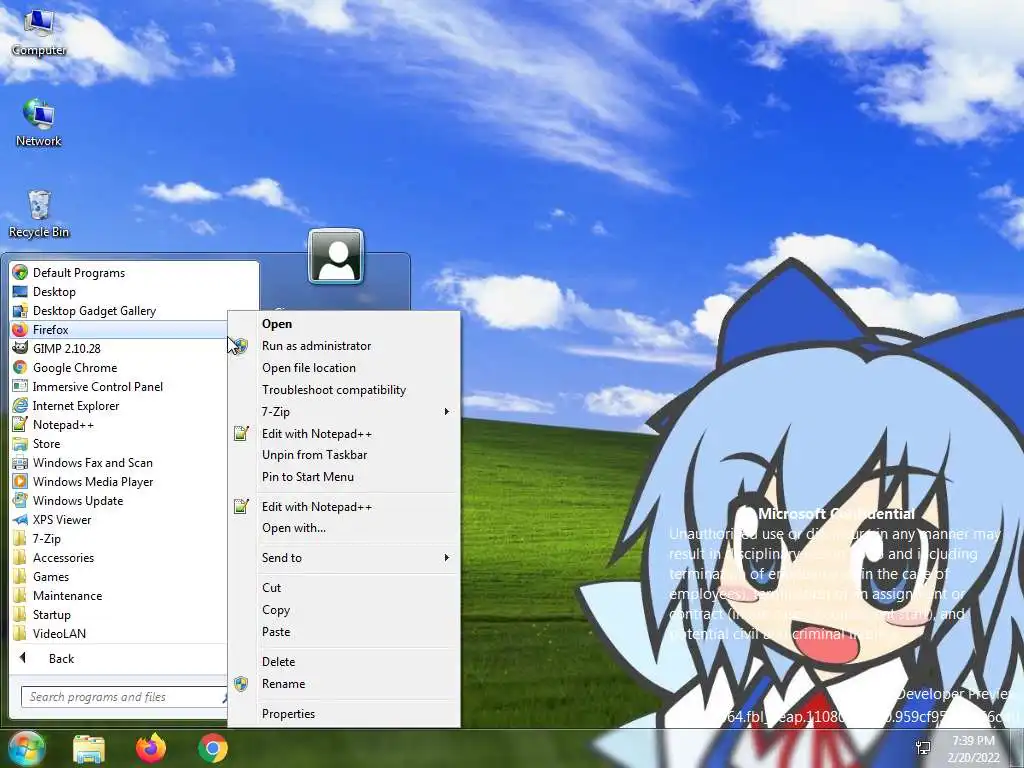The height and width of the screenshot is (768, 1024).
Task: Expand the Startup folder
Action: tap(52, 615)
